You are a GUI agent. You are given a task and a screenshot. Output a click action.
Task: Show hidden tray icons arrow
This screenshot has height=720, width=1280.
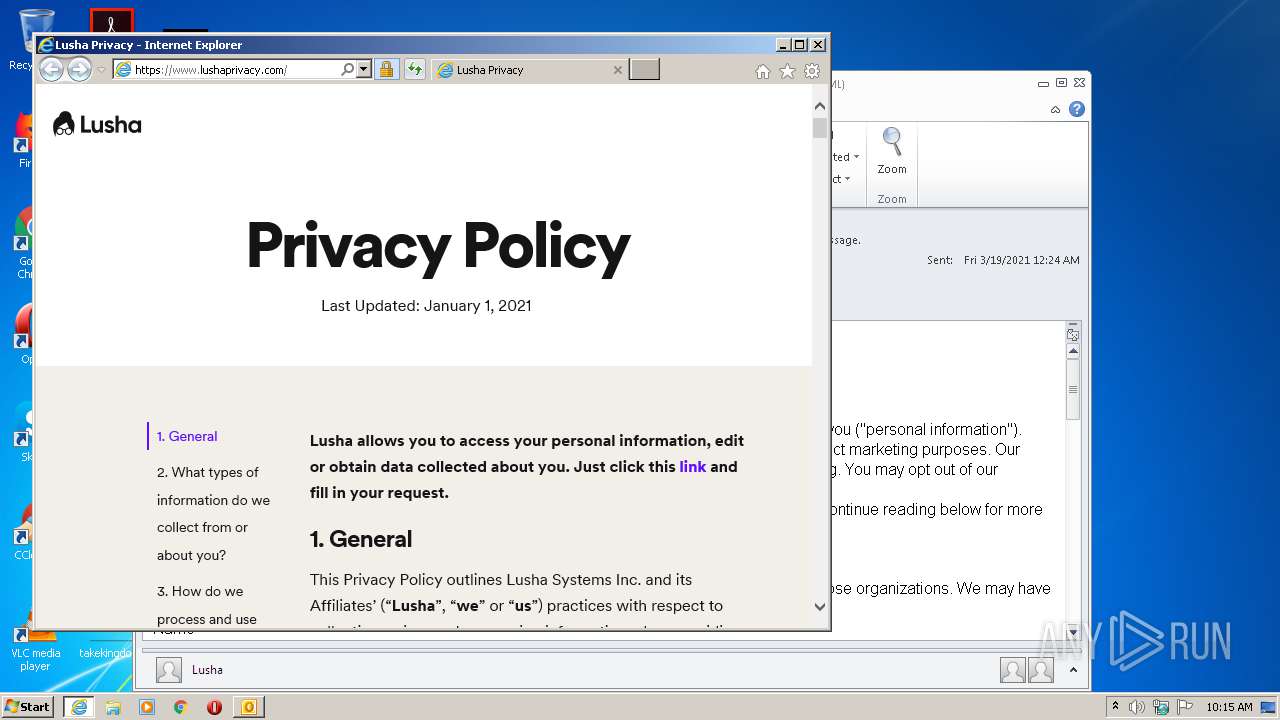[x=1115, y=707]
